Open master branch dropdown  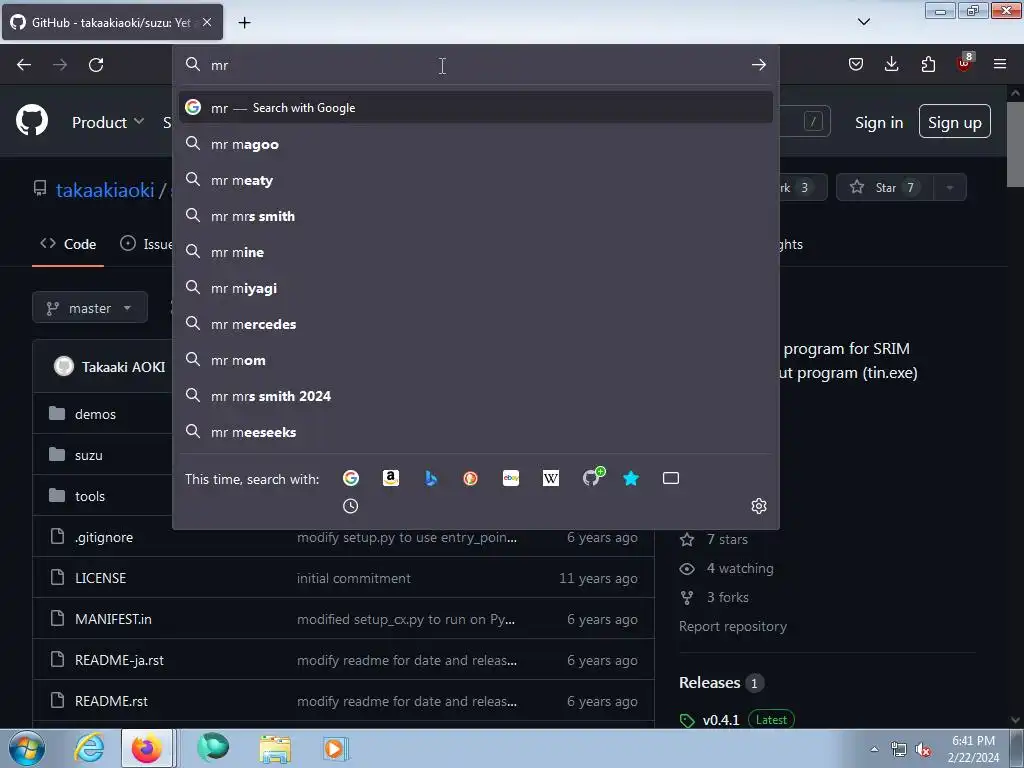click(x=89, y=308)
